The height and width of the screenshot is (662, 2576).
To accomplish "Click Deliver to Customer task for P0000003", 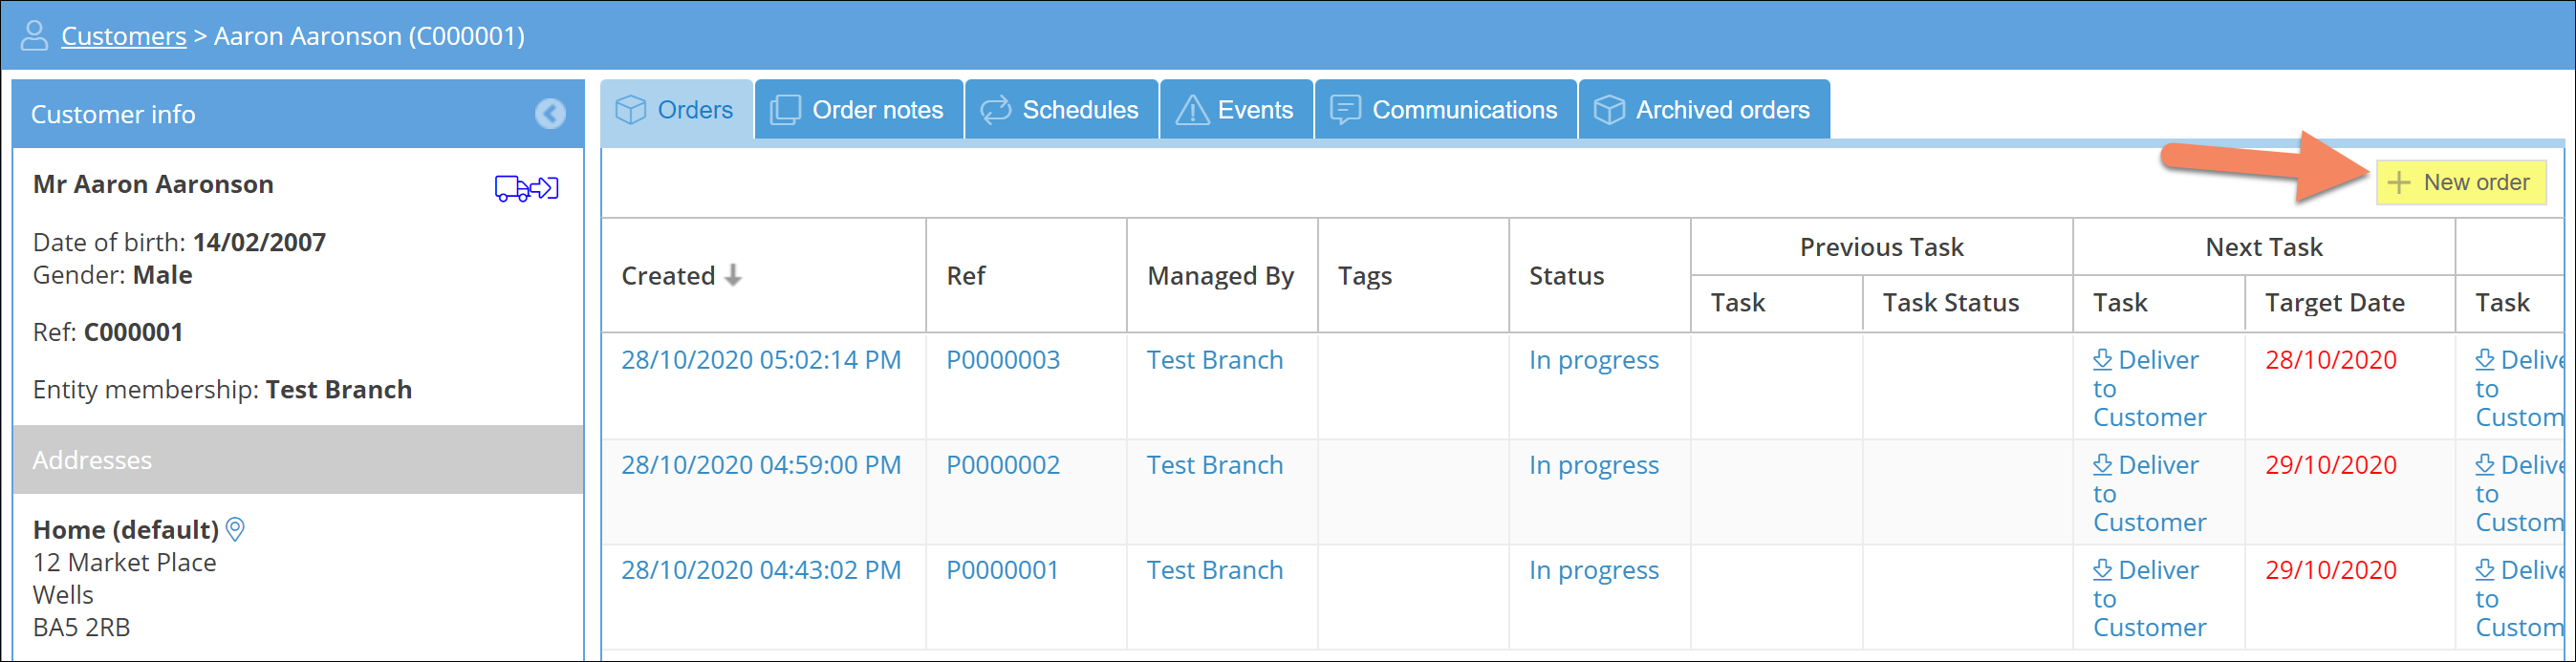I will tap(2149, 388).
